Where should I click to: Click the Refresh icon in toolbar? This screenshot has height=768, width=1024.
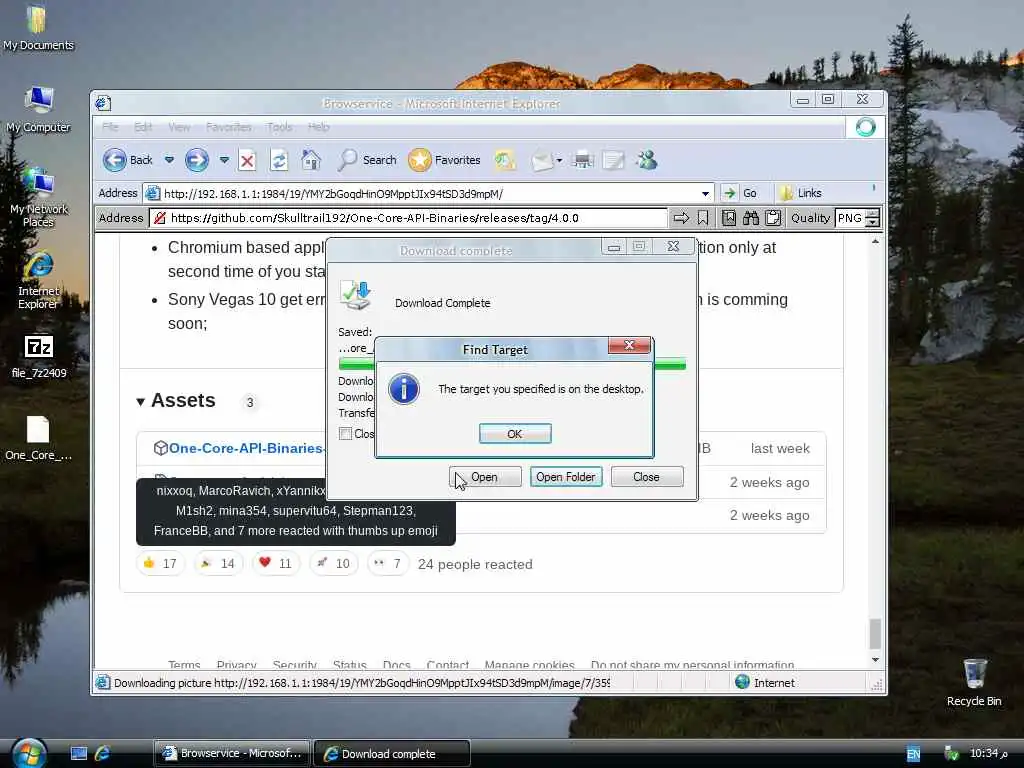279,161
